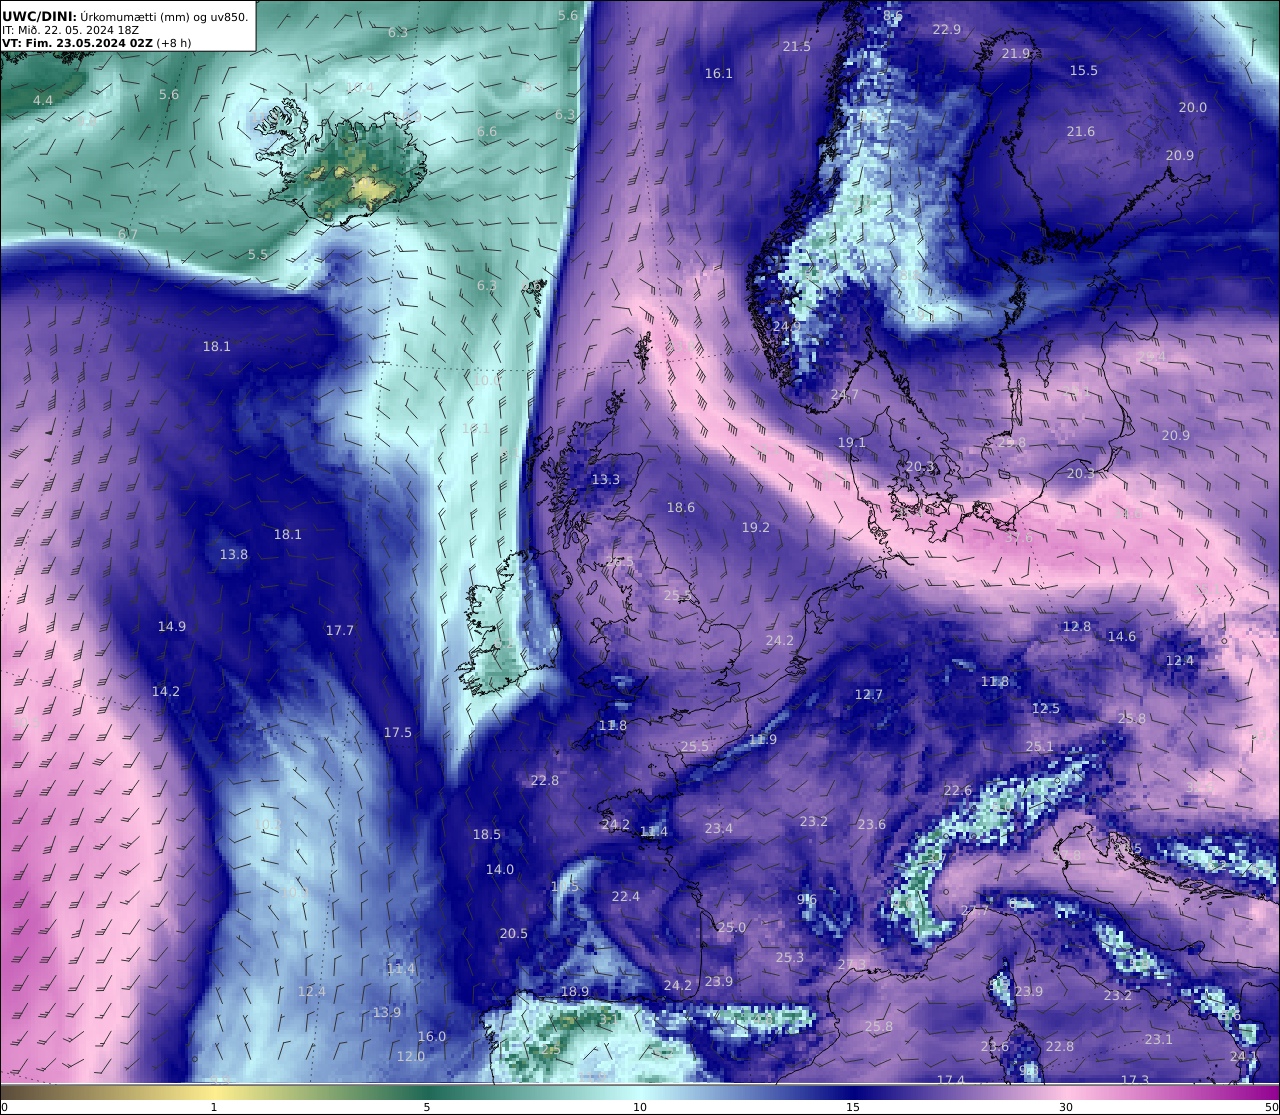
Task: Click the map value 20.5
Action: [x=514, y=934]
